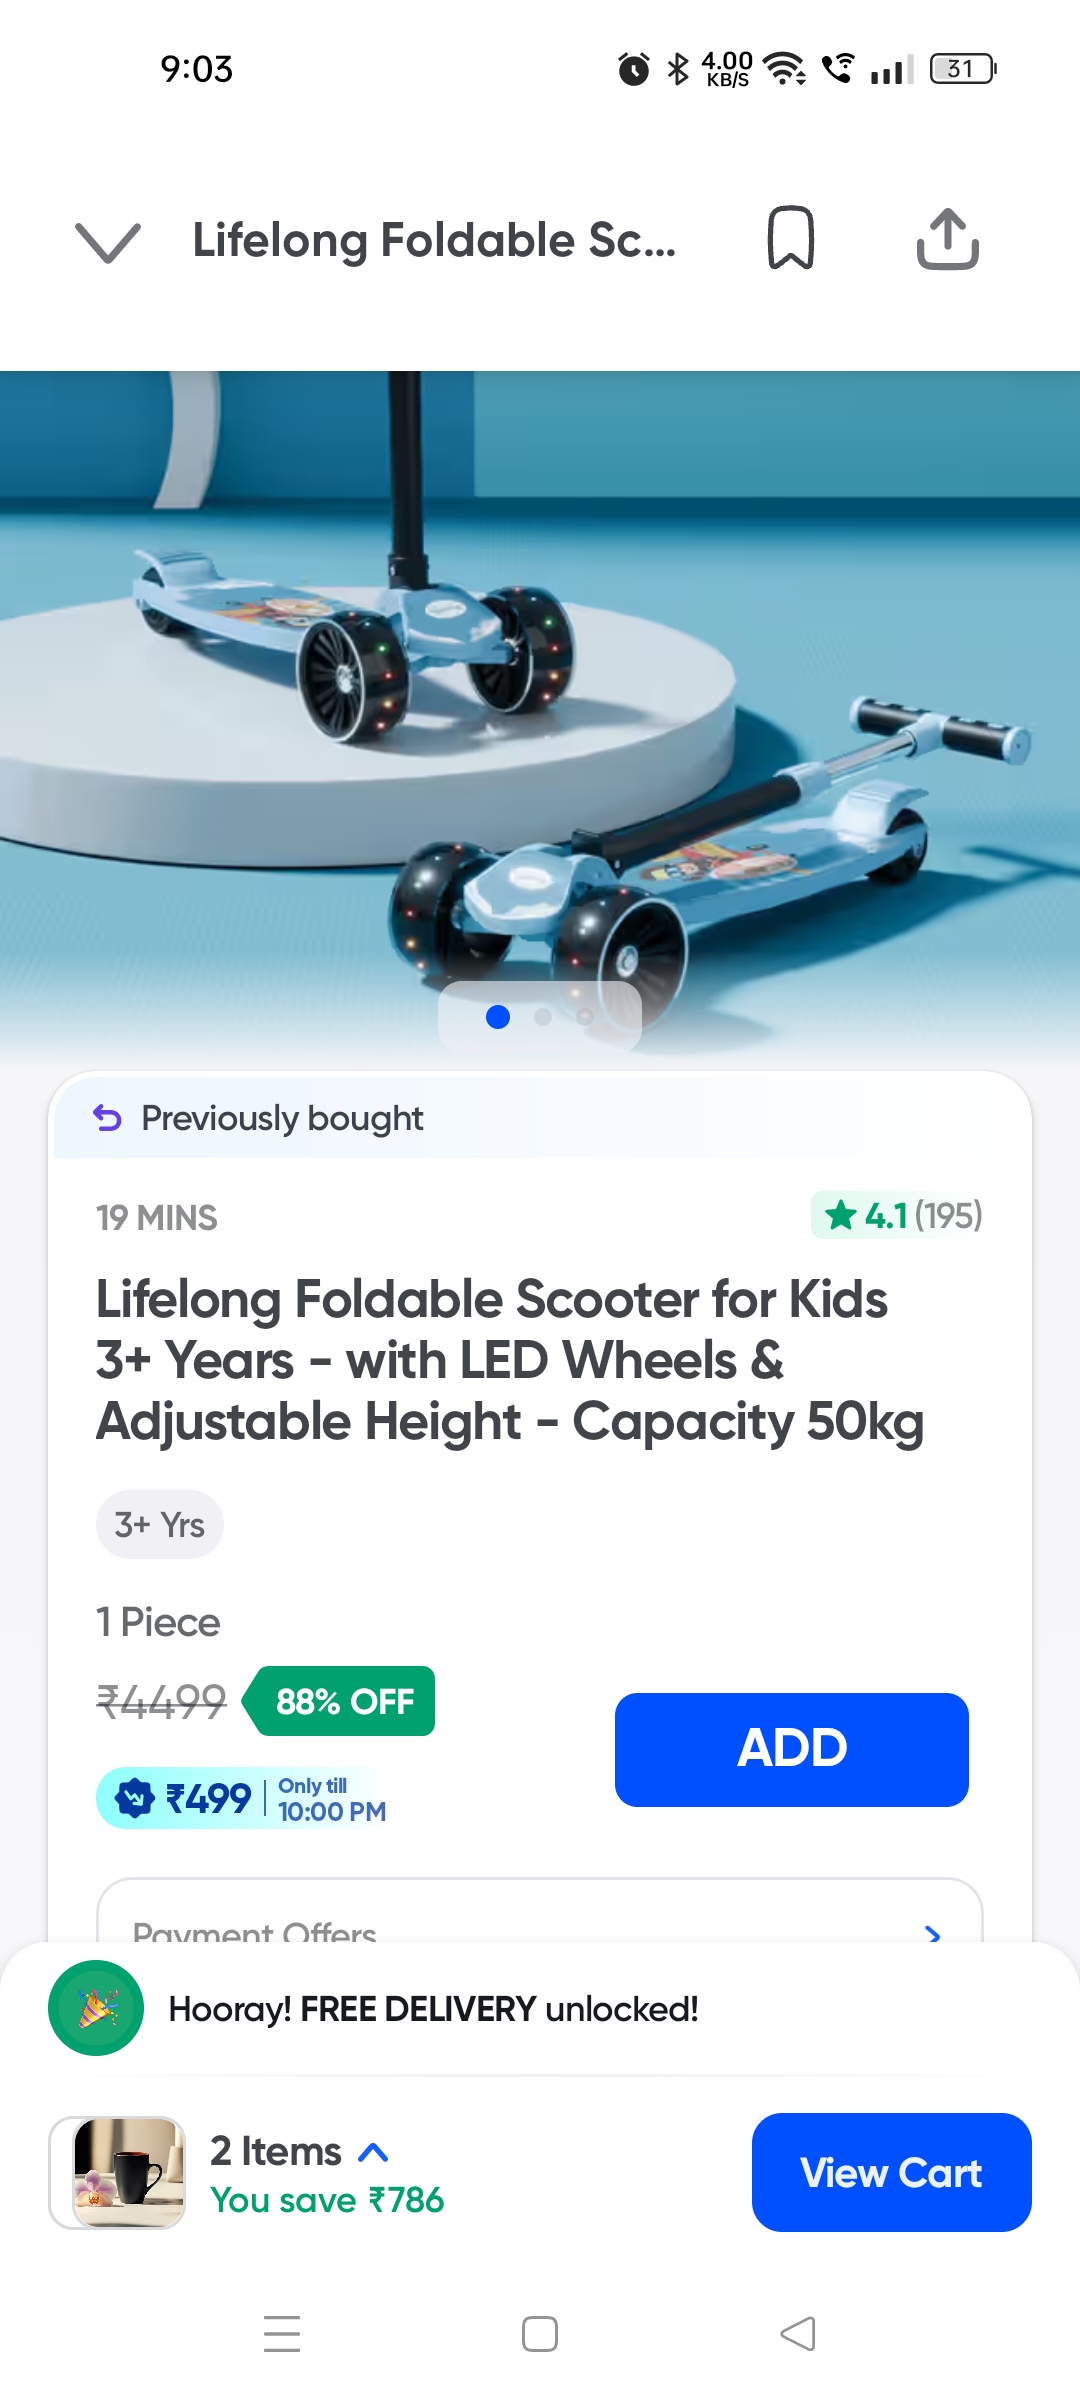1080x2400 pixels.
Task: Tap the share icon
Action: pyautogui.click(x=947, y=239)
